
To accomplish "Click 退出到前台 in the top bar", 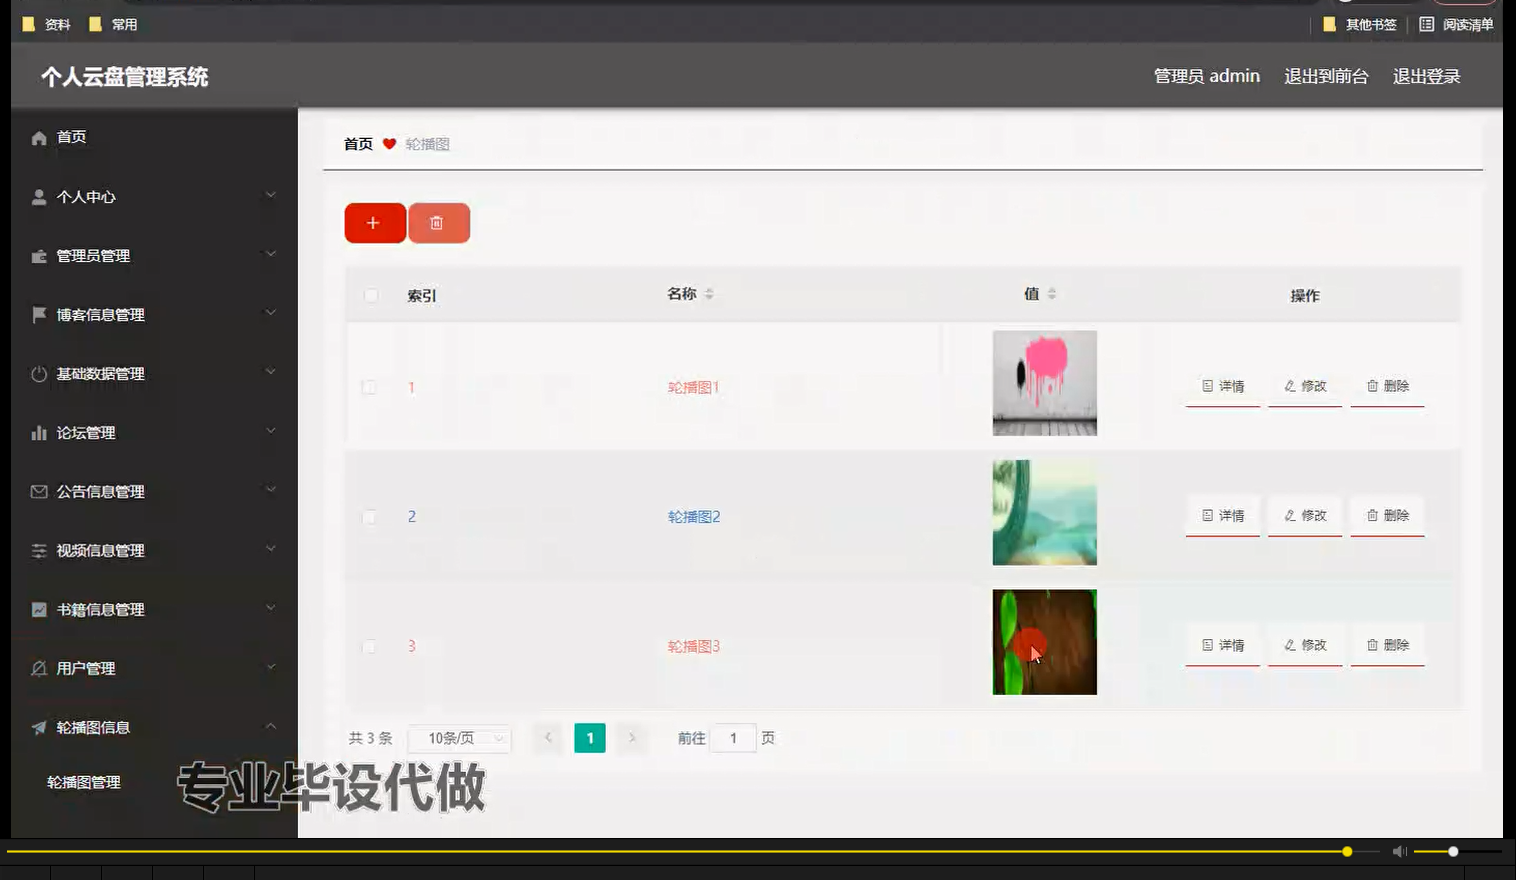I will point(1326,75).
